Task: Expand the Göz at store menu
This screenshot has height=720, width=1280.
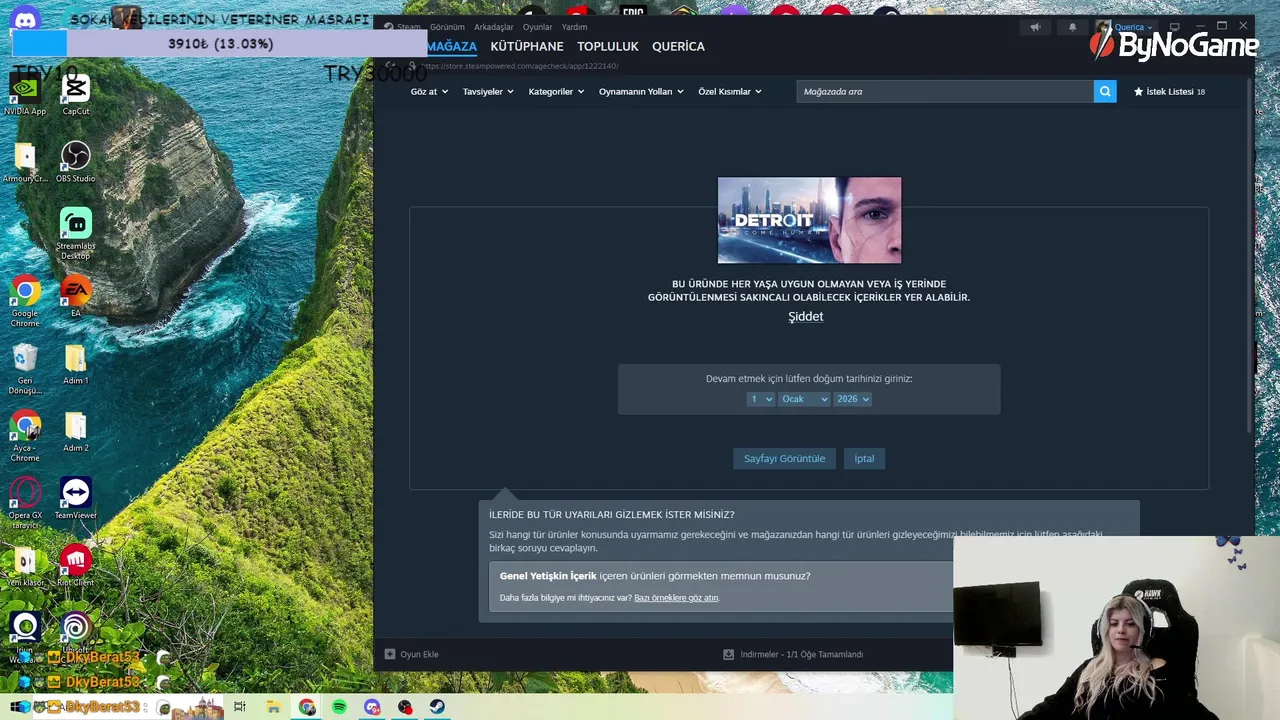Action: click(x=429, y=91)
